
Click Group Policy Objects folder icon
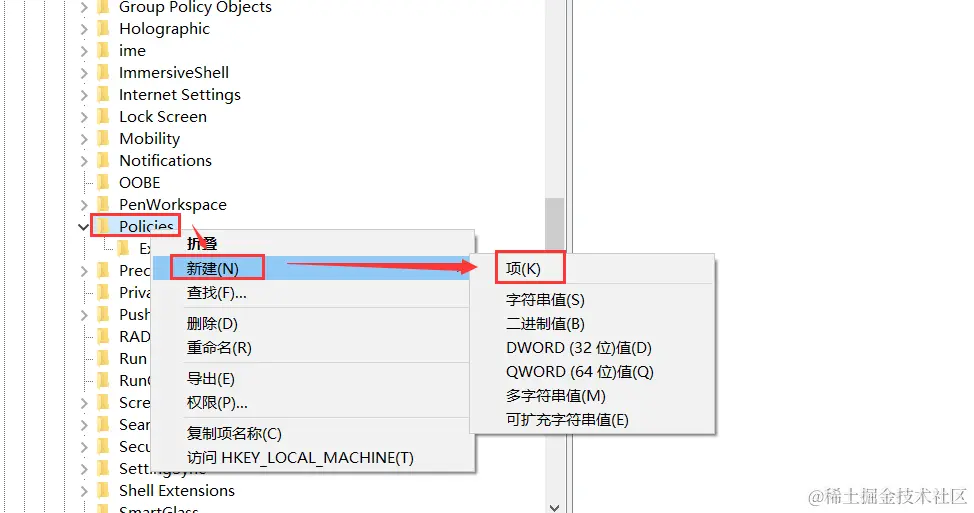pyautogui.click(x=104, y=7)
